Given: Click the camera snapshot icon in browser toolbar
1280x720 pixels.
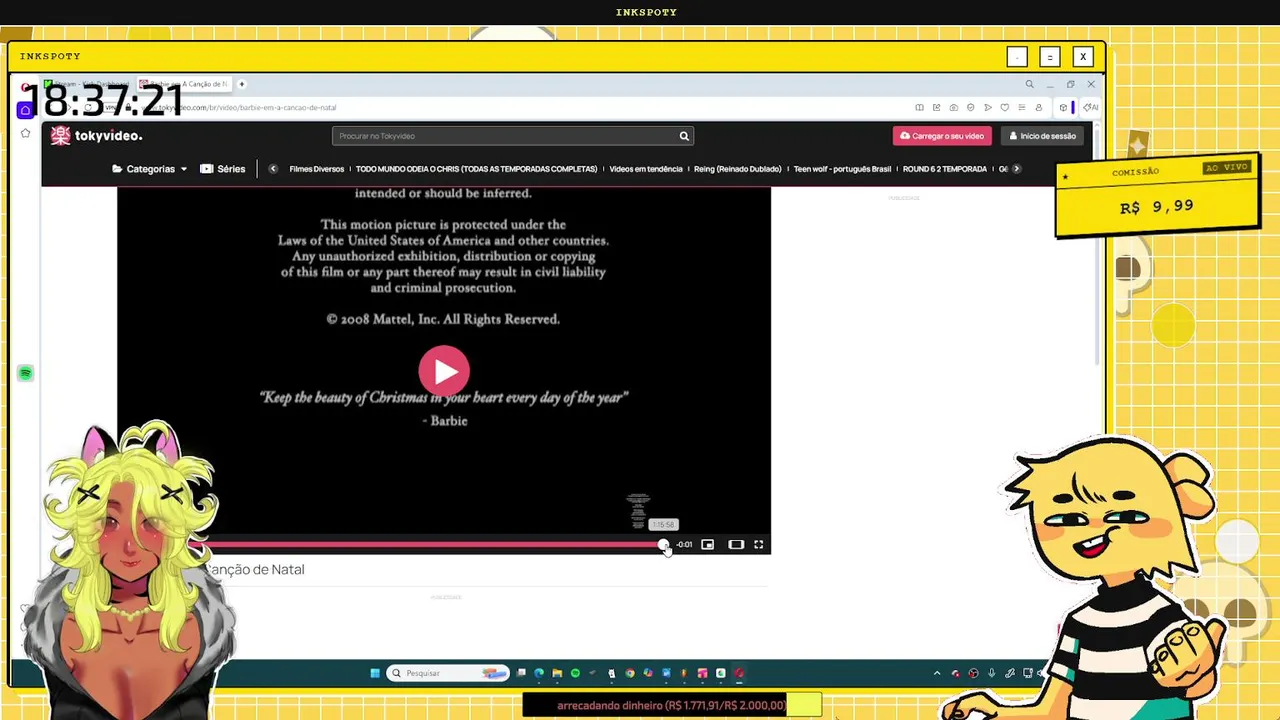Looking at the screenshot, I should [953, 107].
